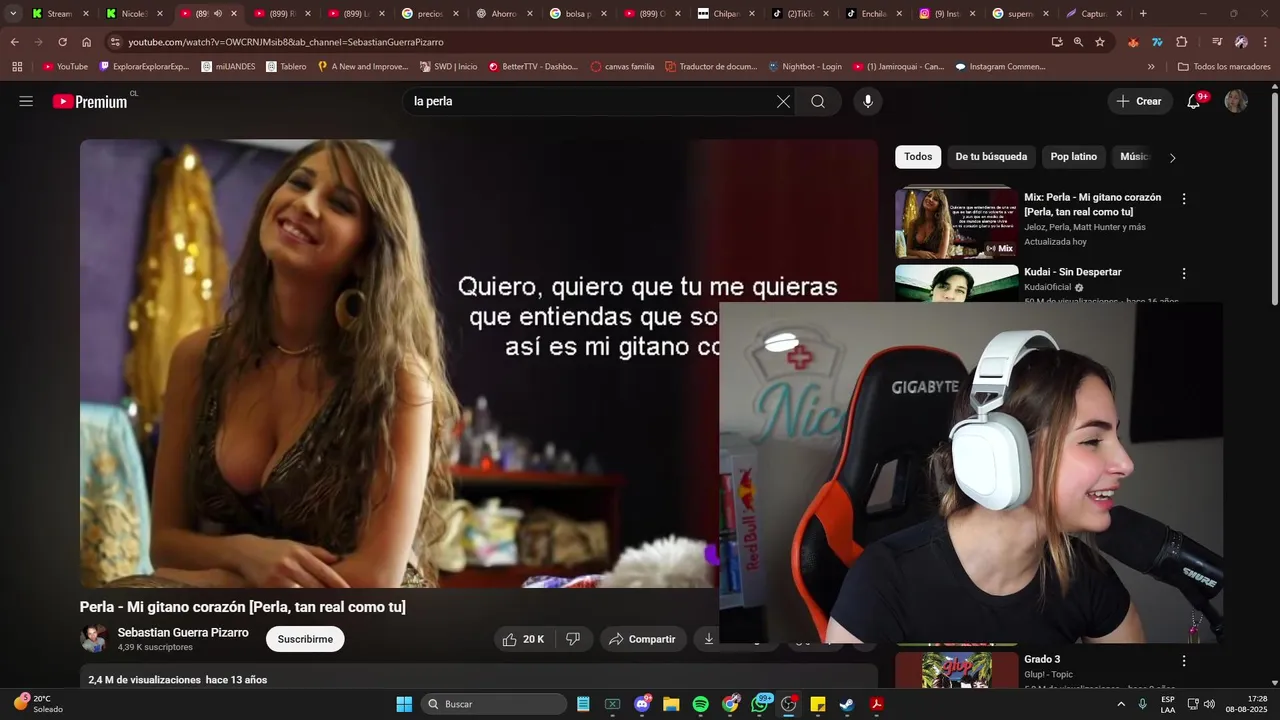Click the Chrome address bar URL
Screen dimensions: 1280x720
tap(286, 42)
